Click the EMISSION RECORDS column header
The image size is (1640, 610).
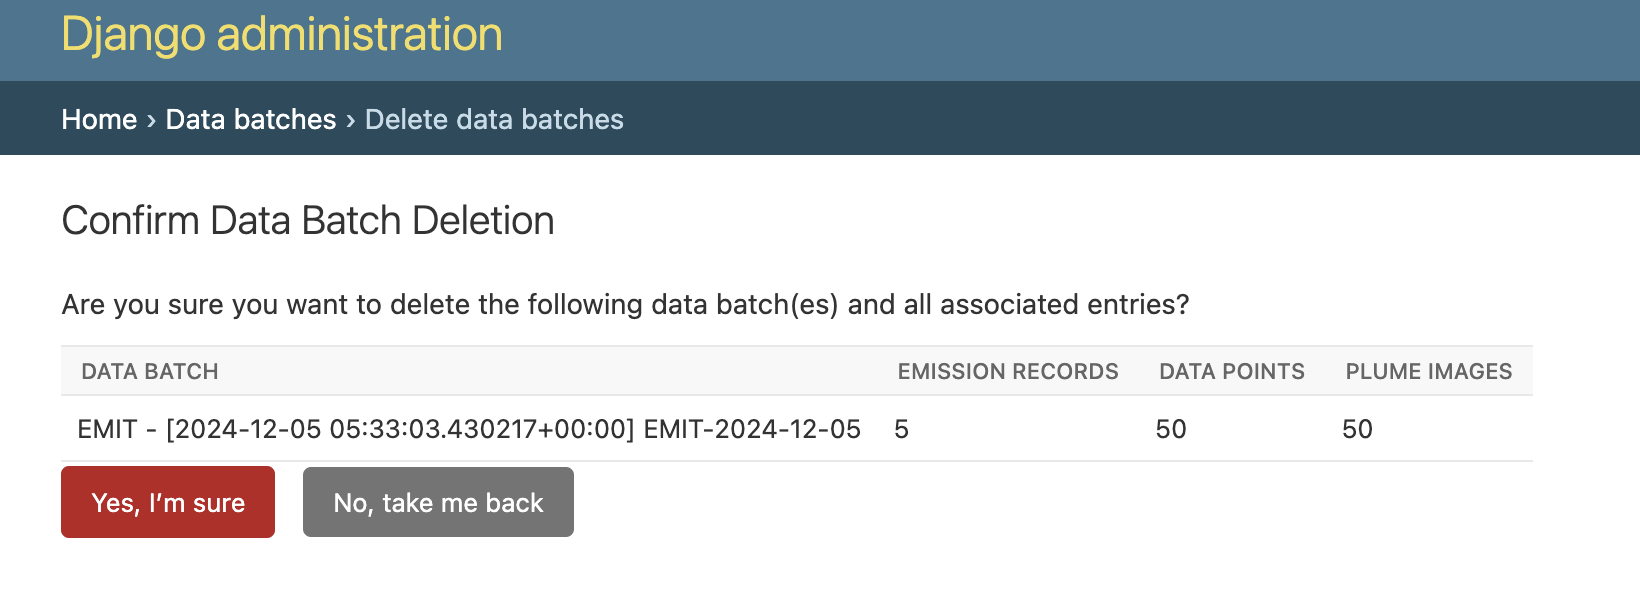1007,372
